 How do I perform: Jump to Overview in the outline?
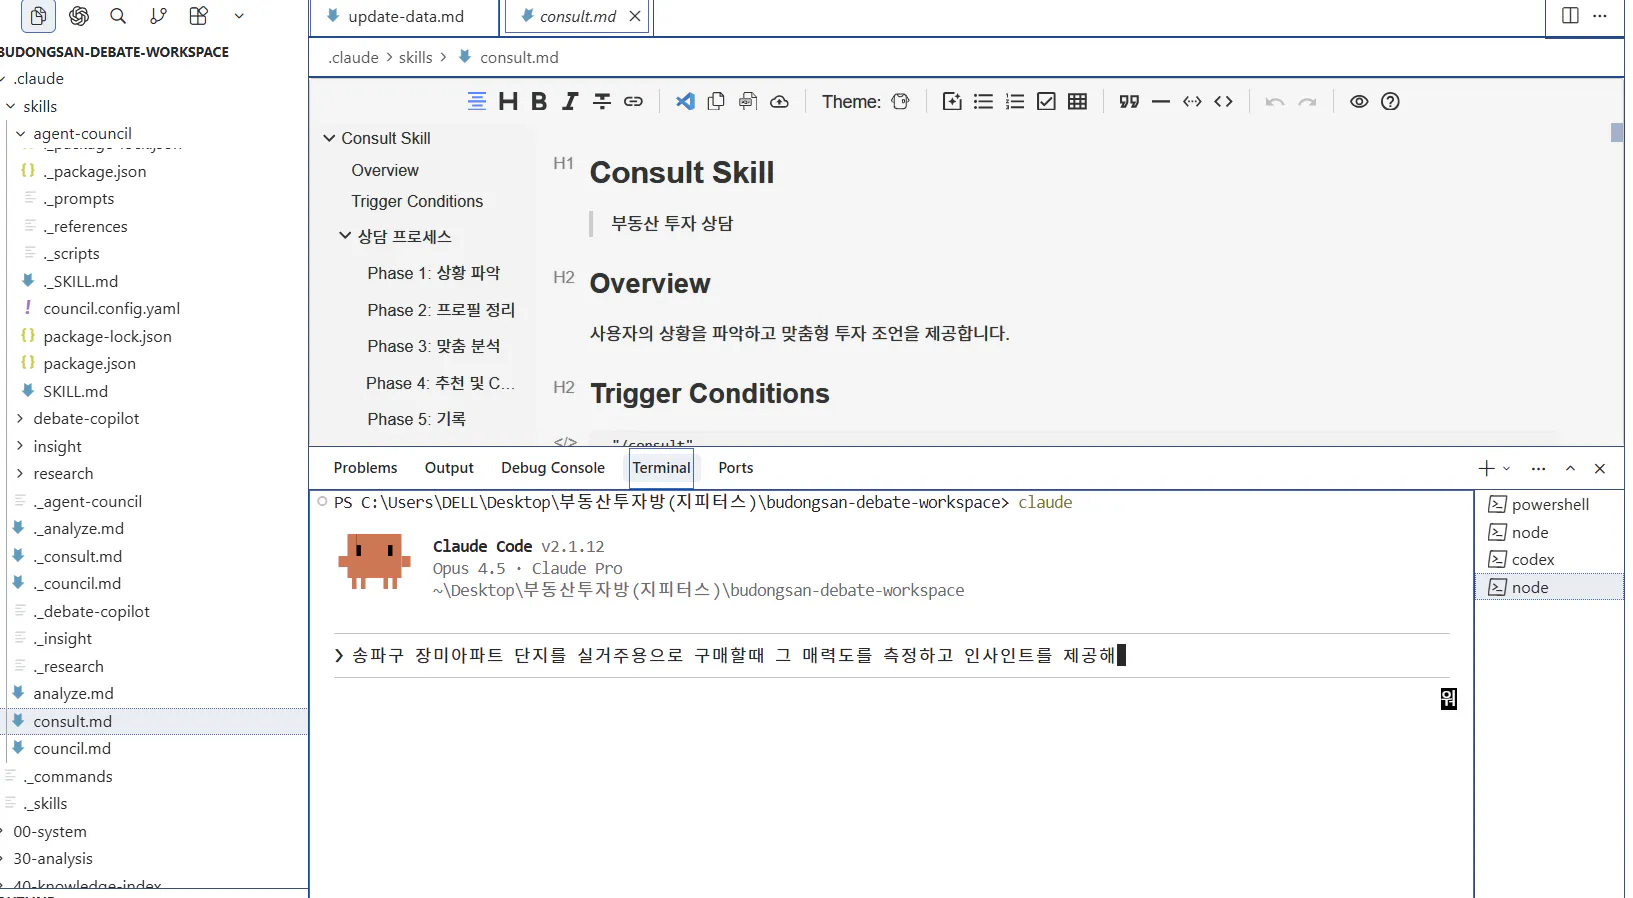pyautogui.click(x=385, y=170)
